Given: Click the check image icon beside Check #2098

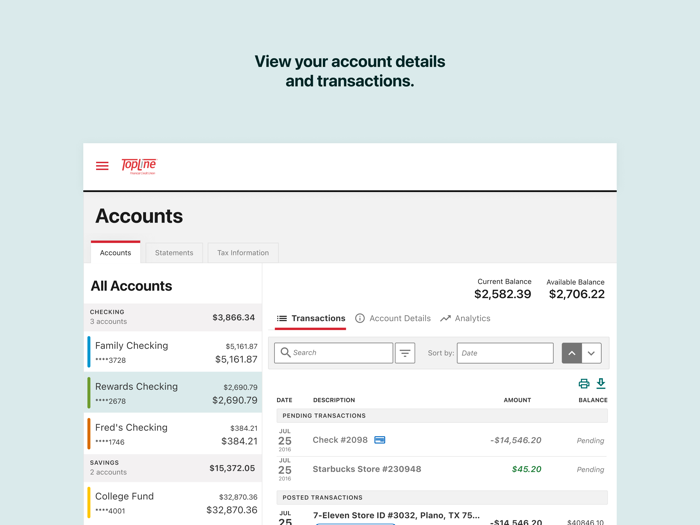Looking at the screenshot, I should pos(379,440).
